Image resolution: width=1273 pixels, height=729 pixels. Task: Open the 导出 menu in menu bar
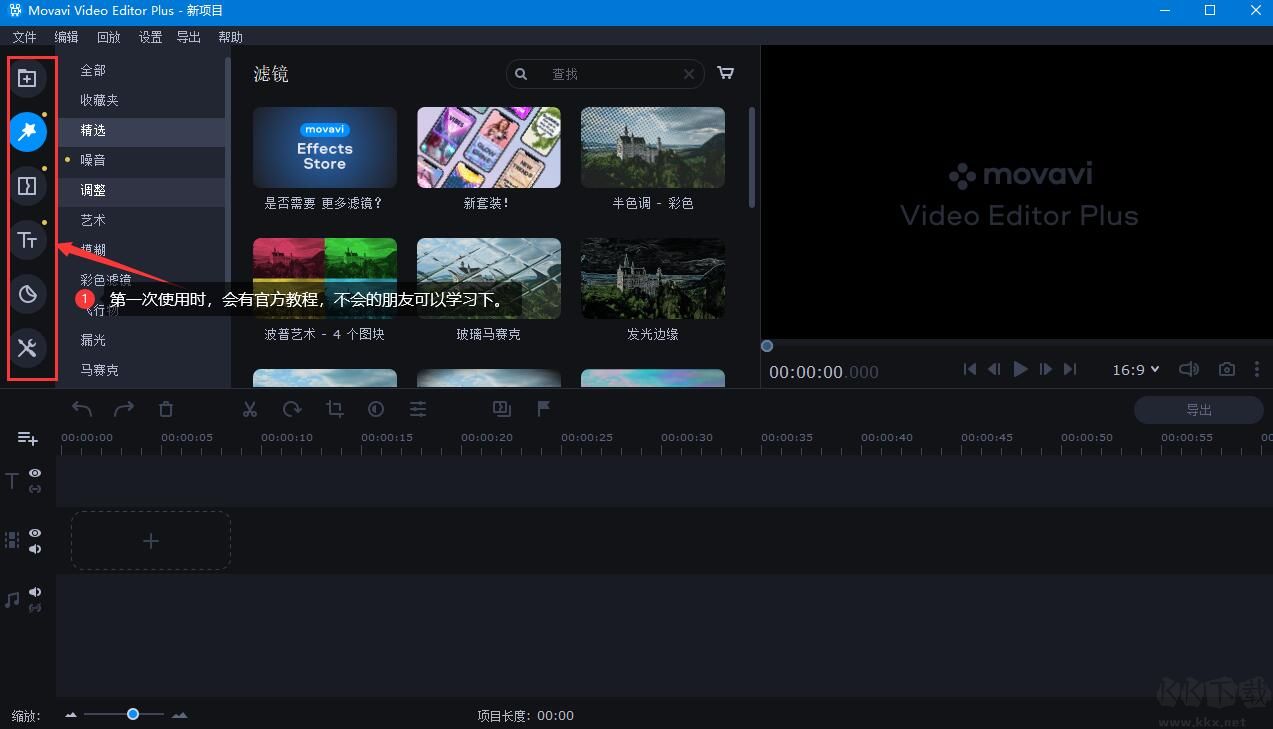[x=188, y=37]
